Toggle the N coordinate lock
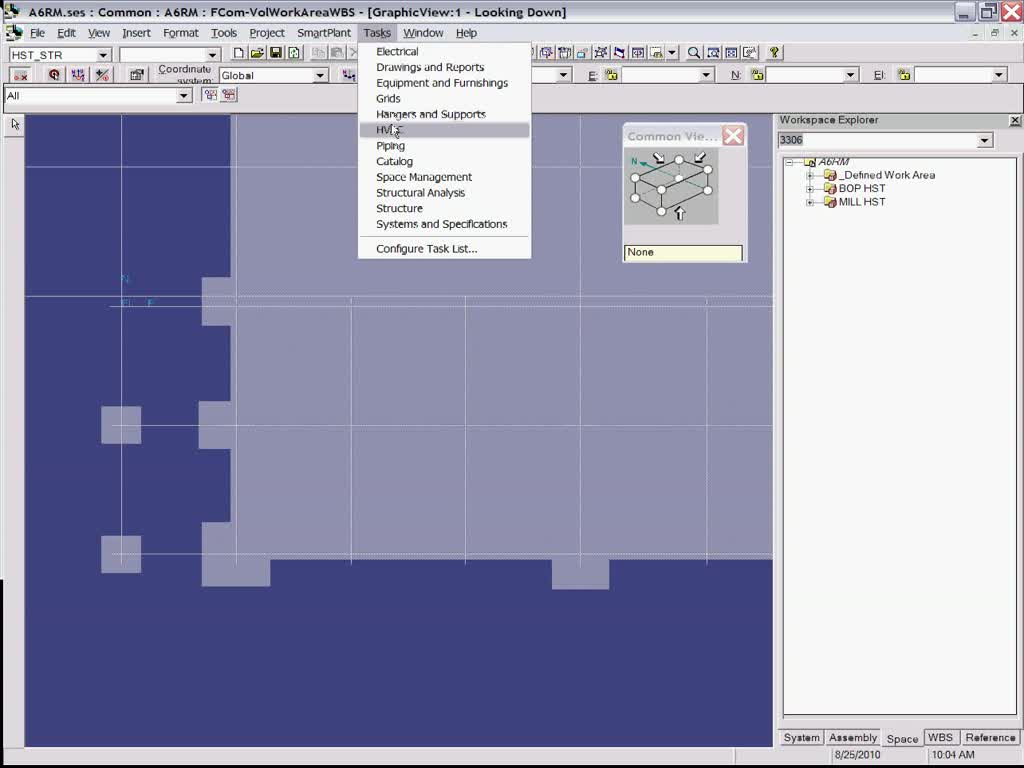Screen dimensions: 1024x768 757,75
